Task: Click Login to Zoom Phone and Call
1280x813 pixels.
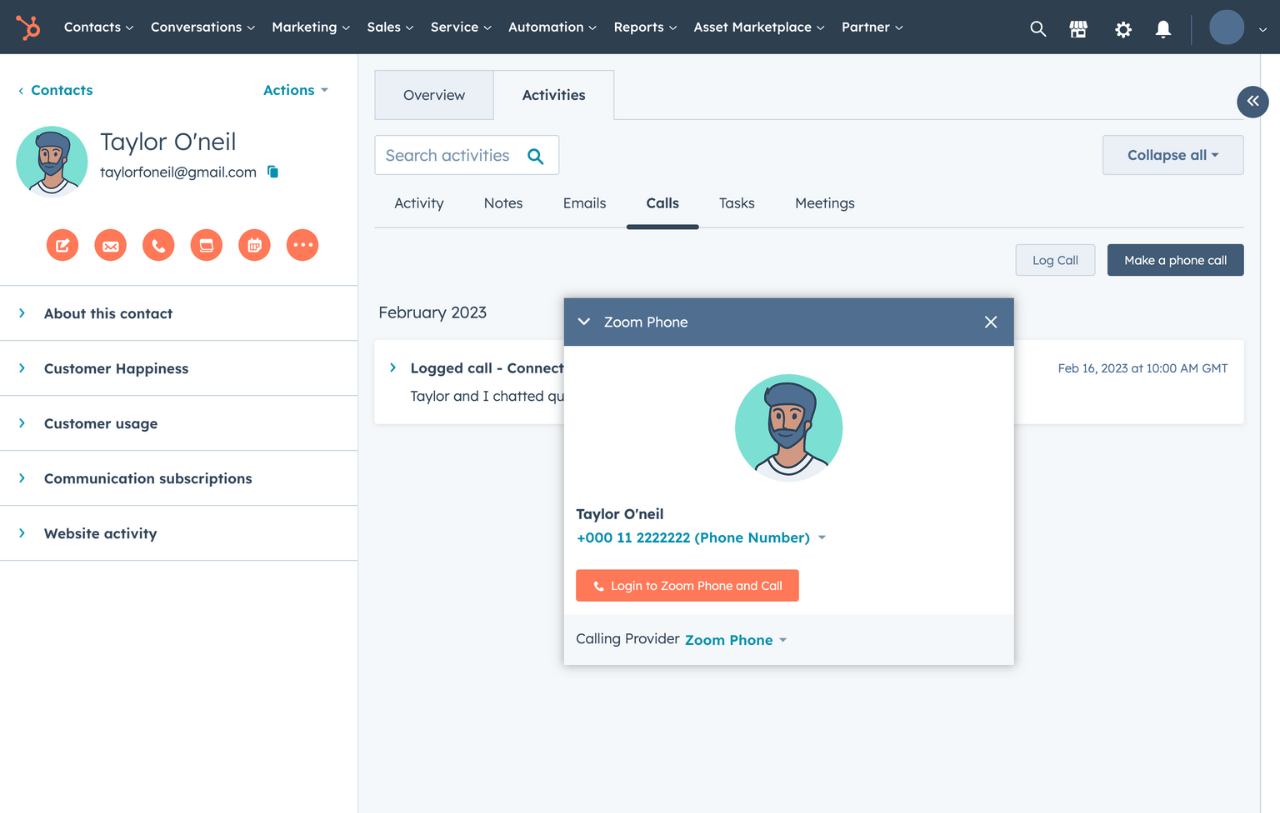Action: 687,585
